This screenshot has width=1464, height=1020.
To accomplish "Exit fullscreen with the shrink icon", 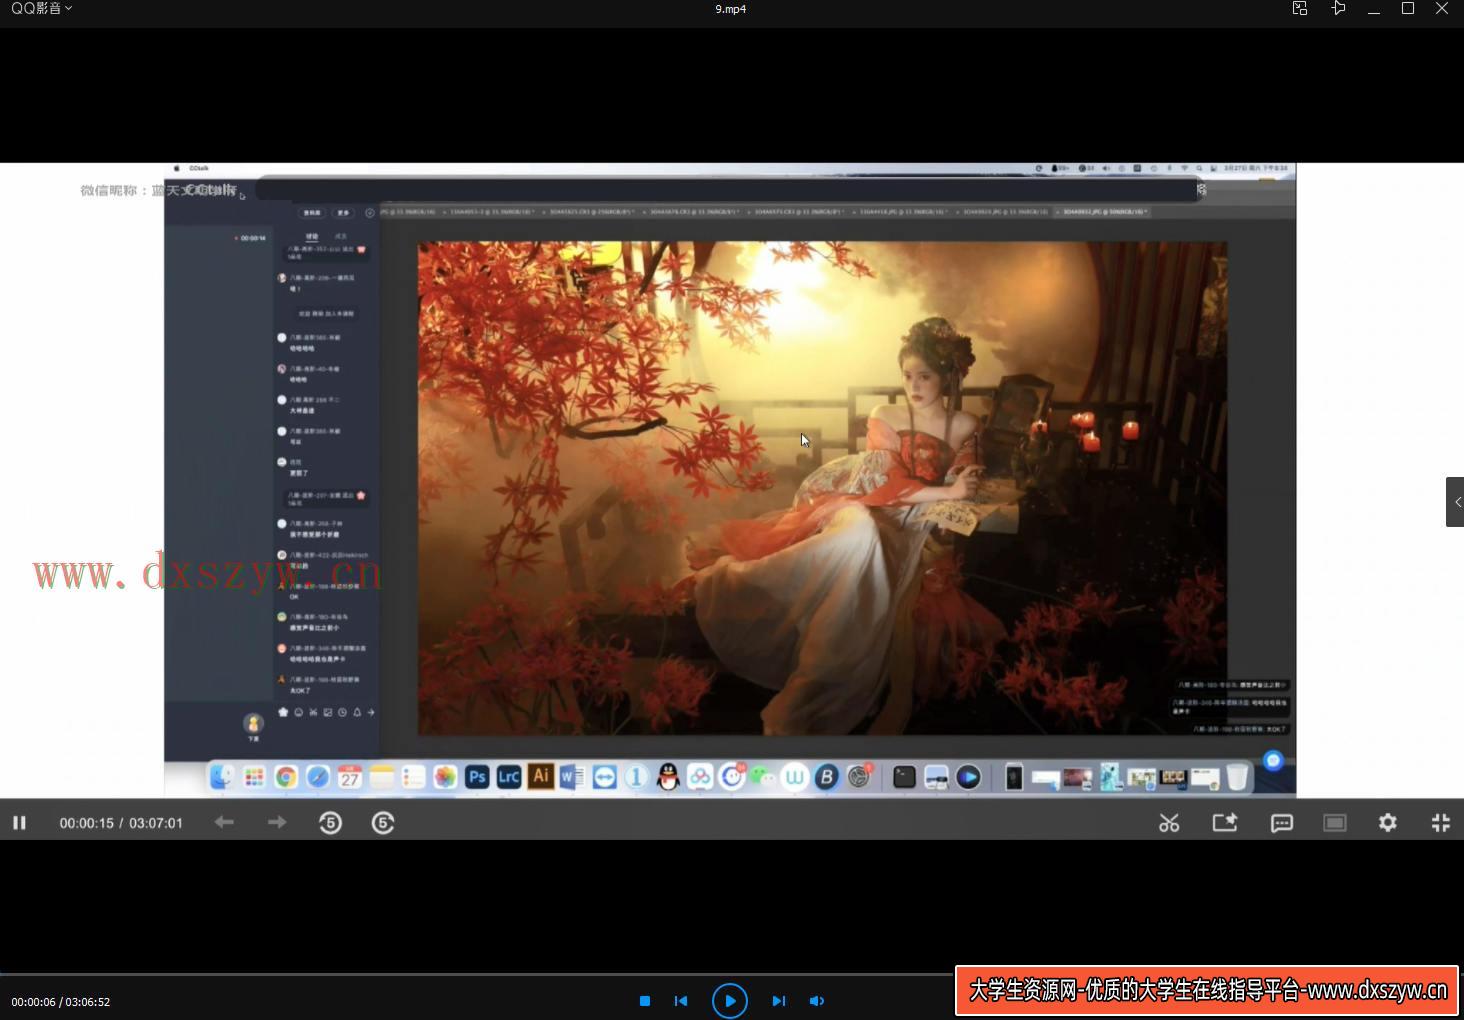I will (1441, 822).
